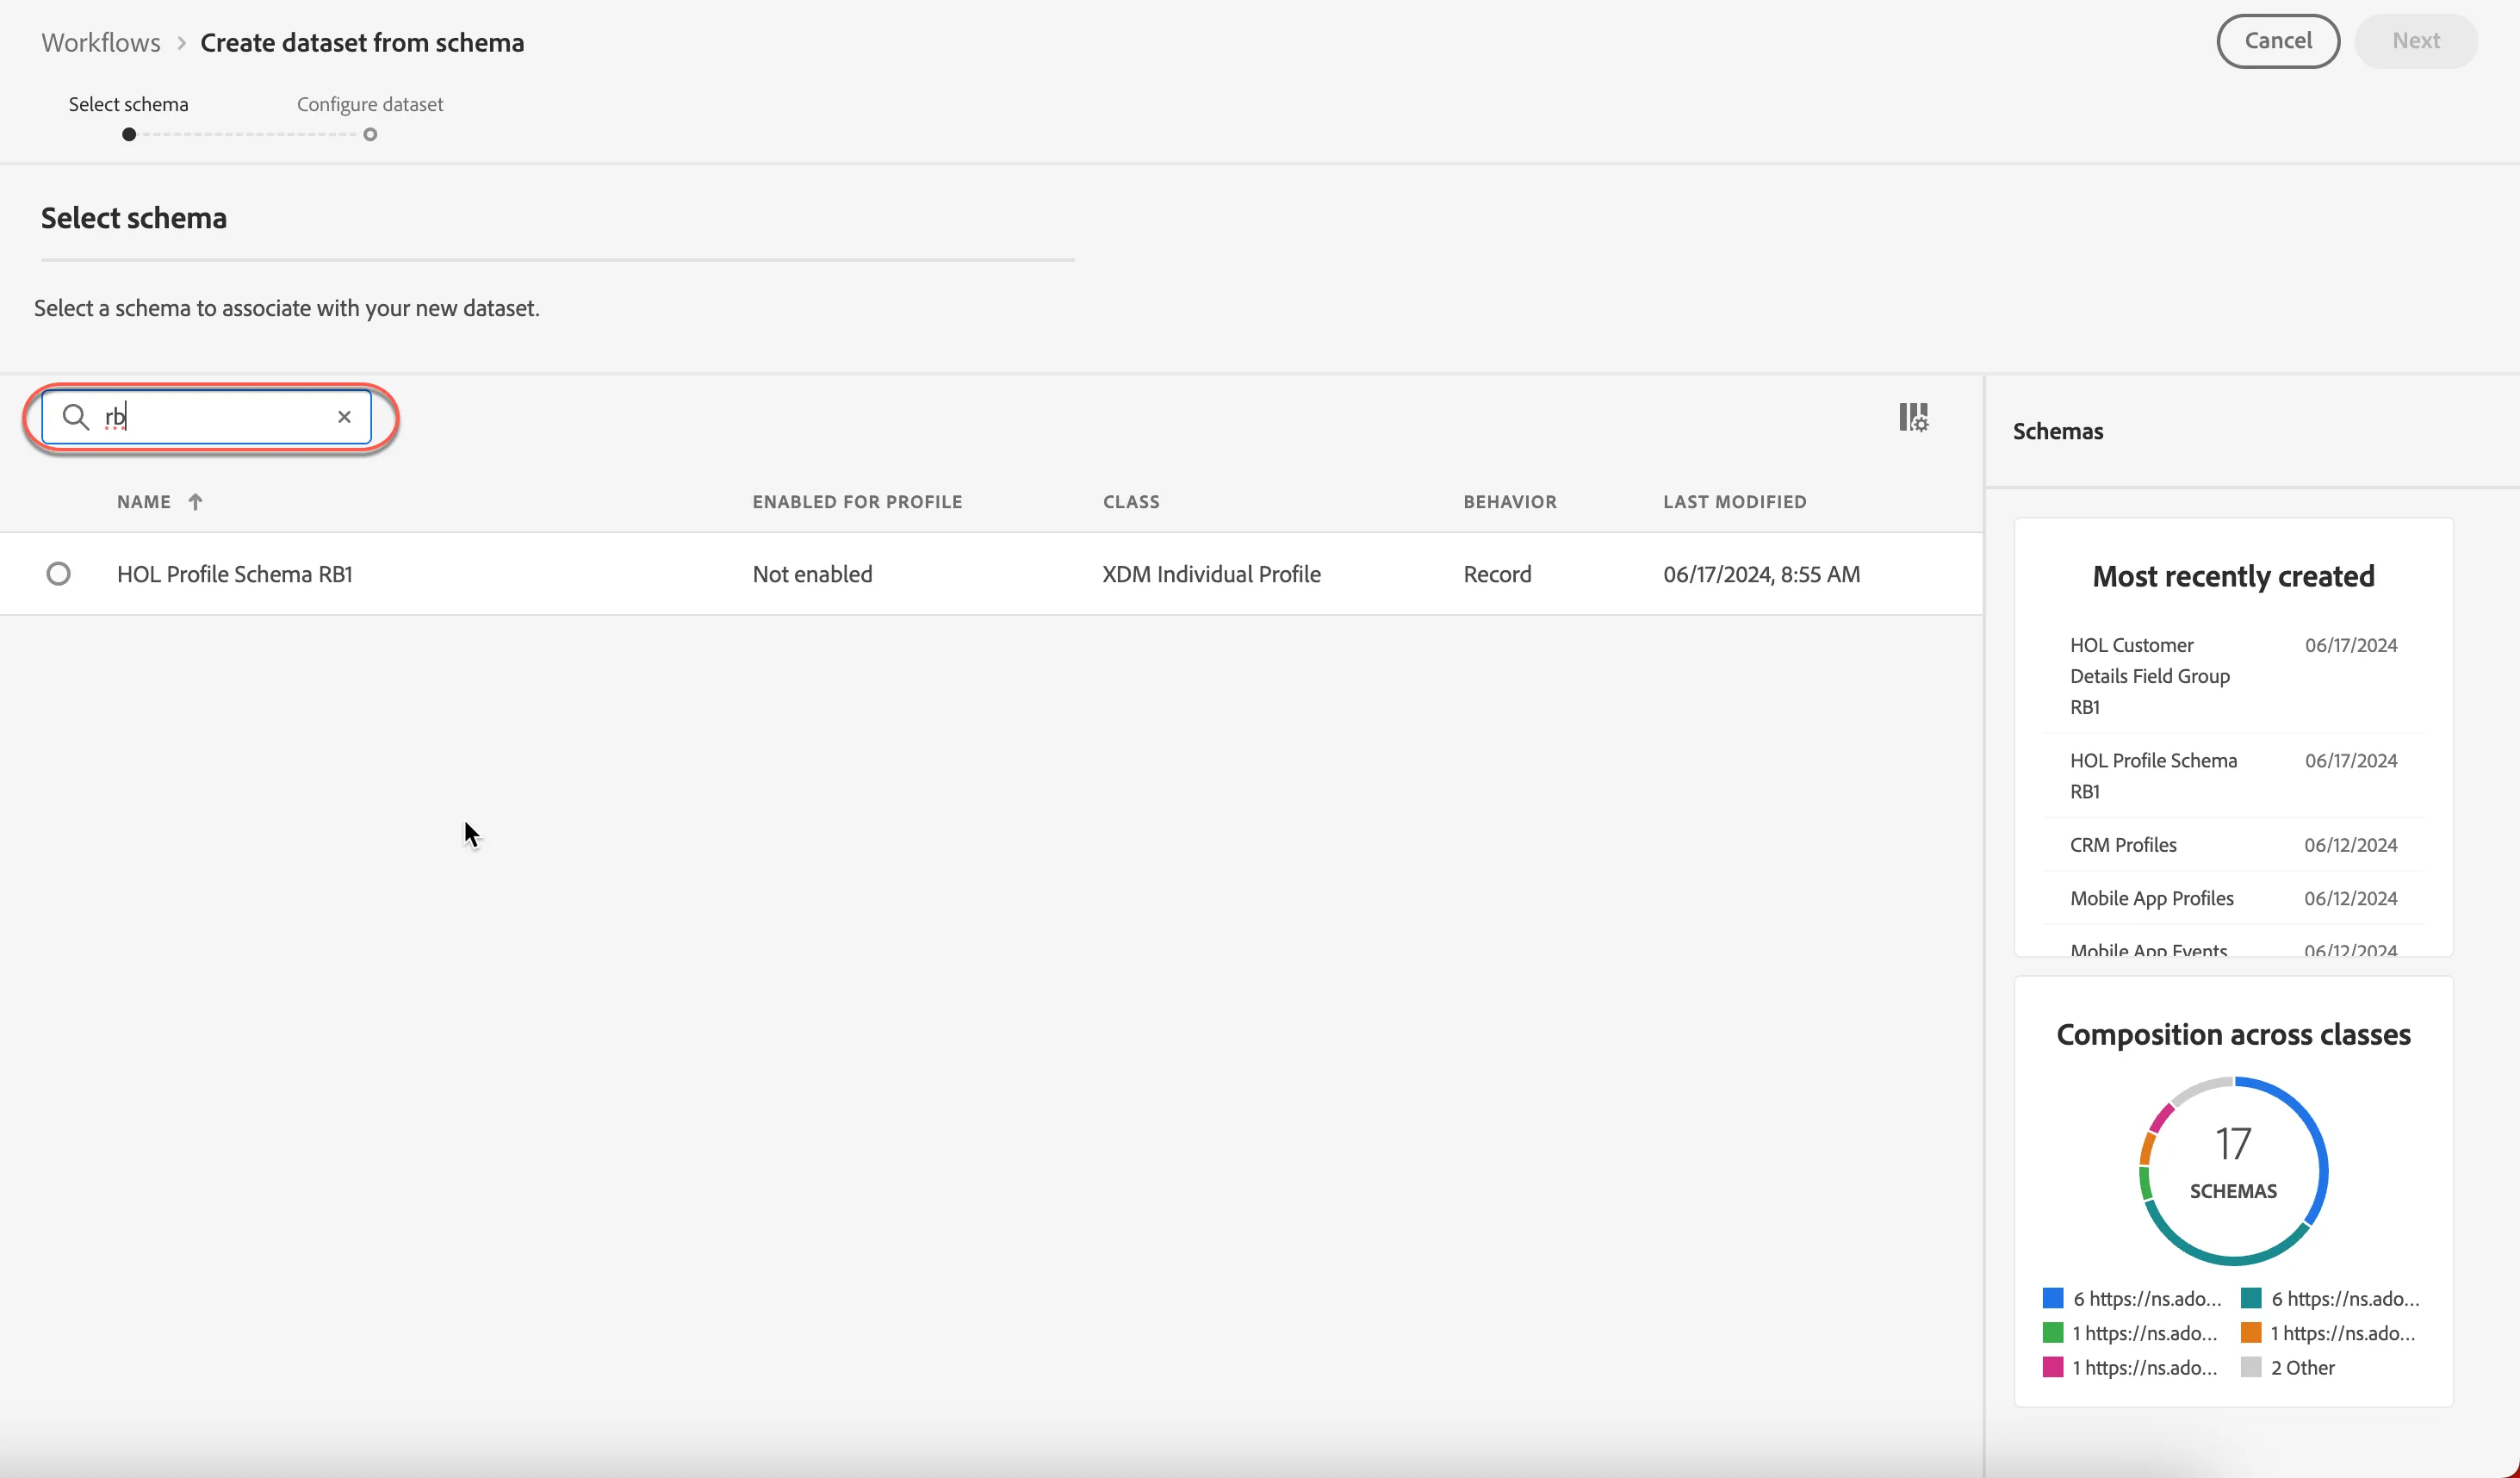Viewport: 2520px width, 1478px height.
Task: Click into the schema search field
Action: click(x=207, y=417)
